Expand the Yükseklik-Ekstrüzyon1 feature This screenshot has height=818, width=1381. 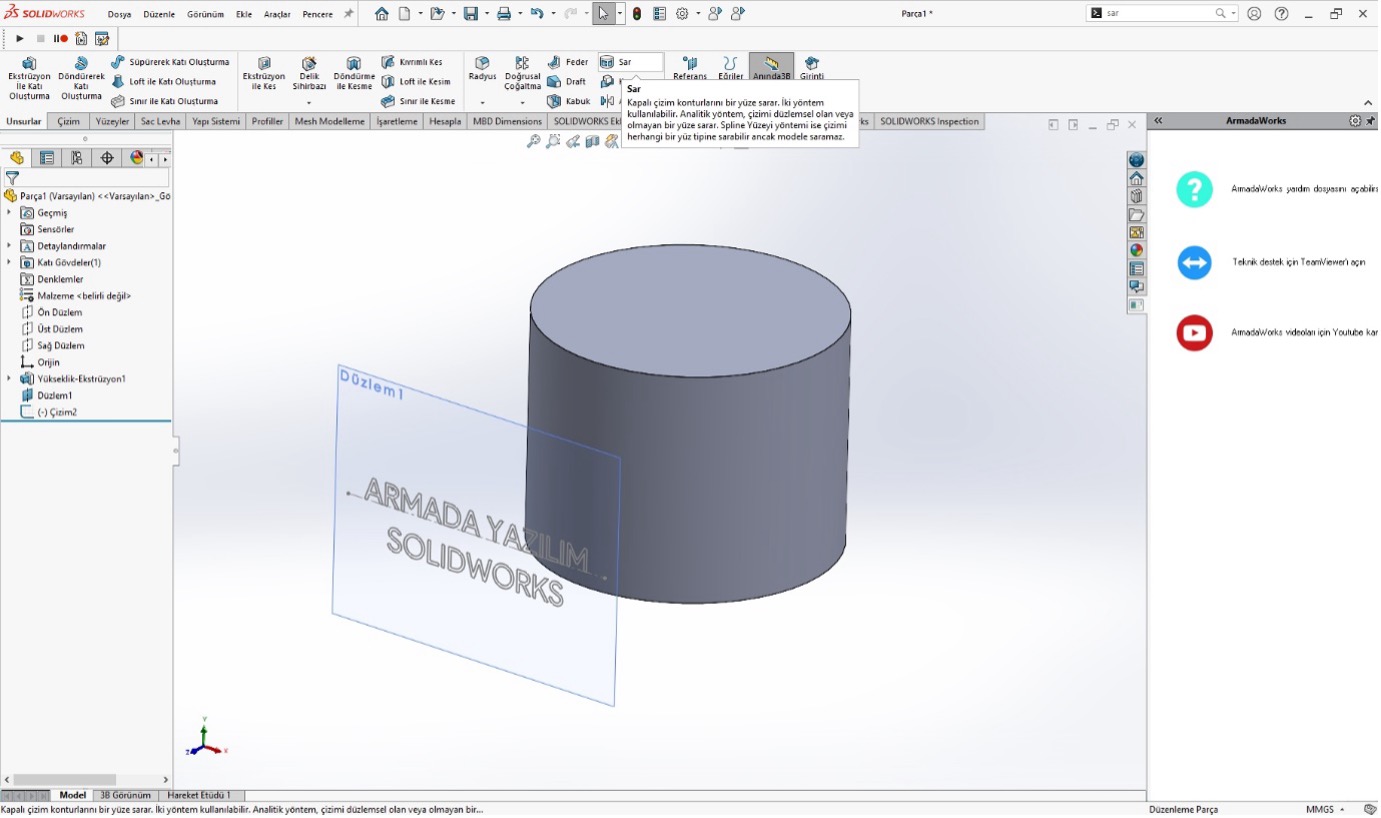click(x=10, y=379)
